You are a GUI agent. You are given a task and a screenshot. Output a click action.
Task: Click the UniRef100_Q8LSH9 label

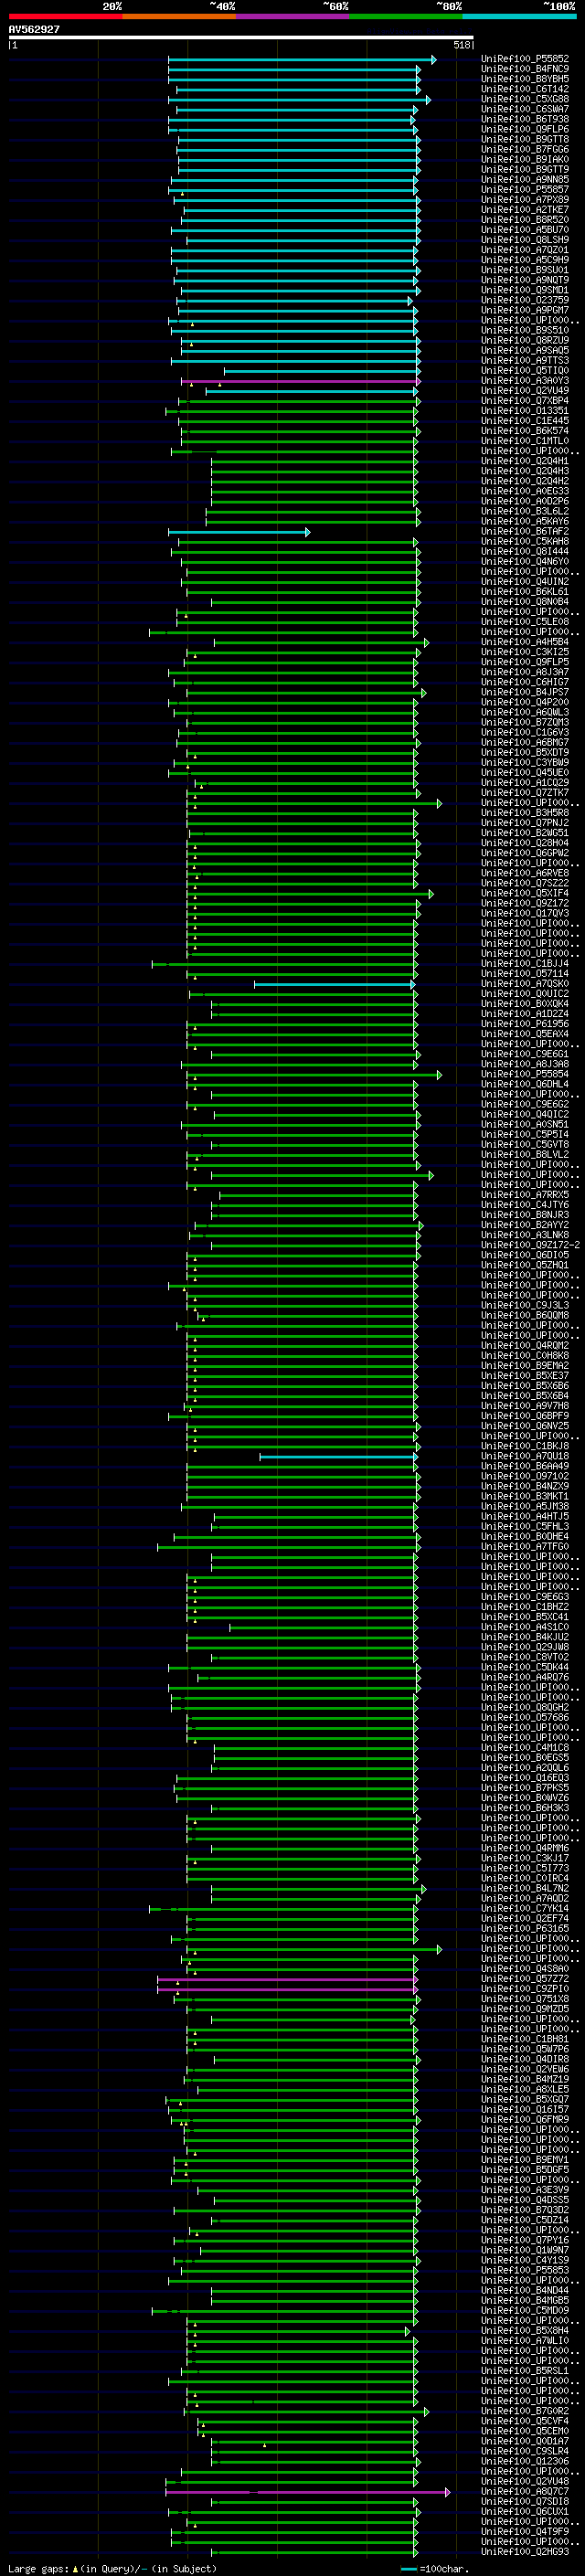[x=525, y=240]
